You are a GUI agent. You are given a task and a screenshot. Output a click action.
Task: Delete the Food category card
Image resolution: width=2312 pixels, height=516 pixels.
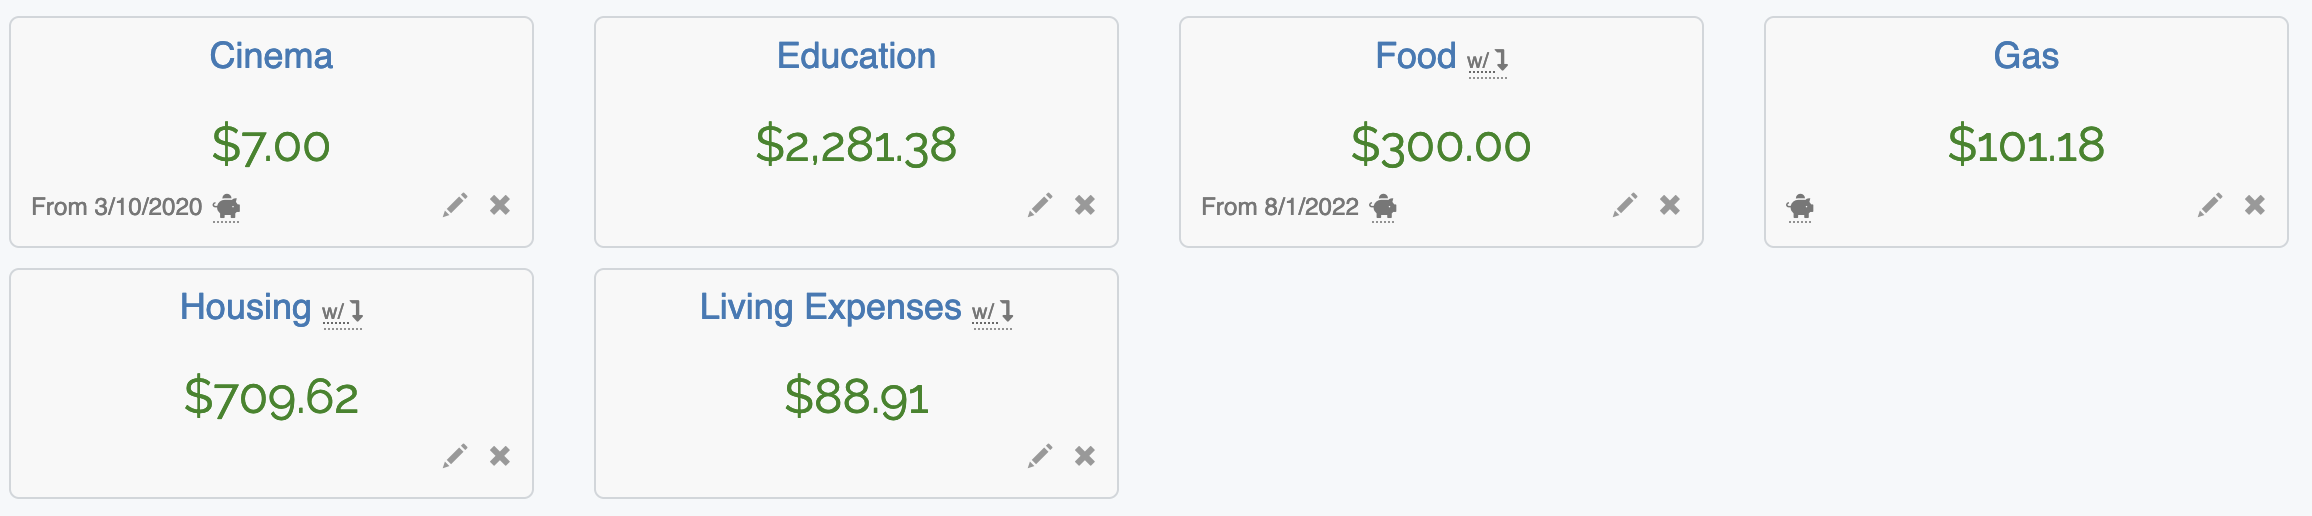click(x=1670, y=205)
